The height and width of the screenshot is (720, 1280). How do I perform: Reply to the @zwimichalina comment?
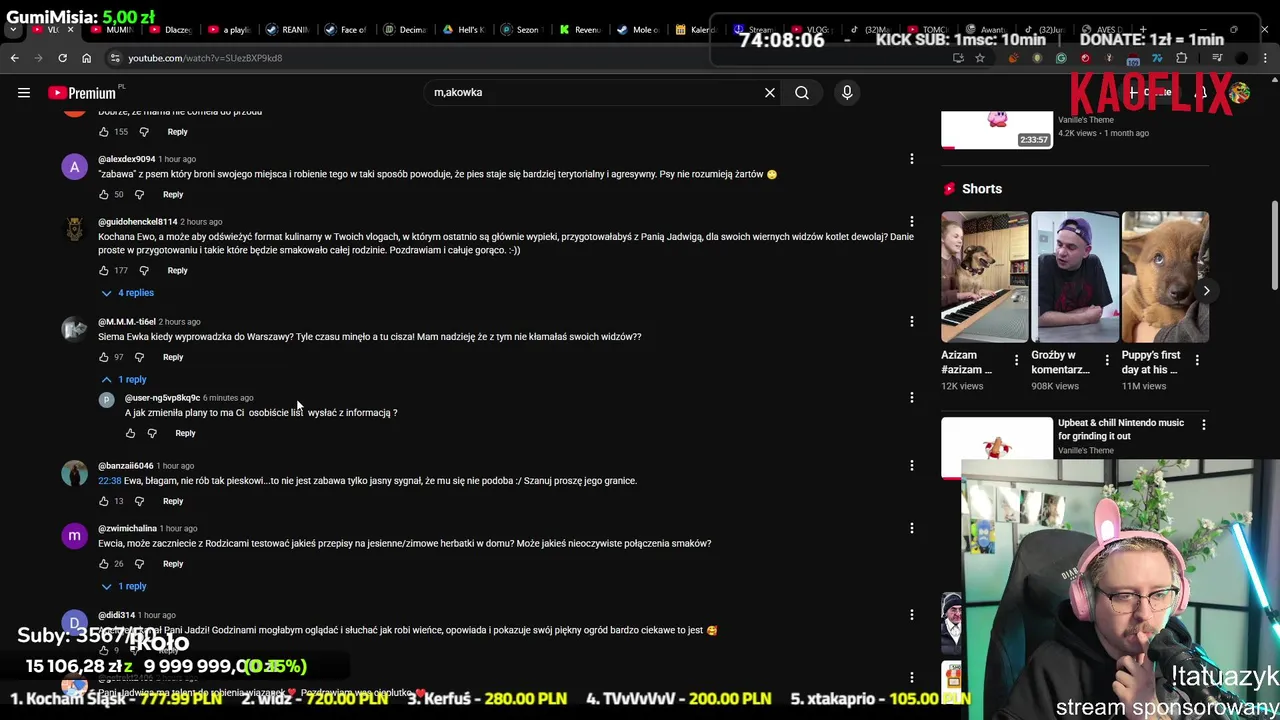pos(173,564)
